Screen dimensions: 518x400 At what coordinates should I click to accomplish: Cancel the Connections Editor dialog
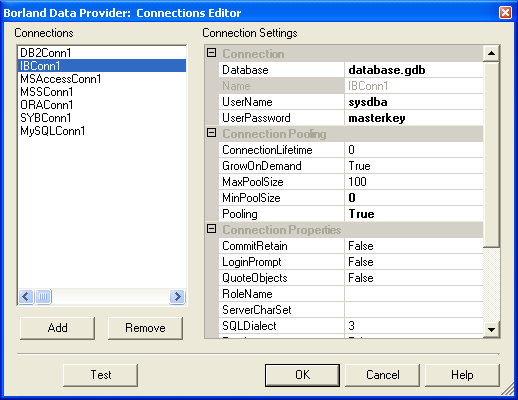(382, 375)
